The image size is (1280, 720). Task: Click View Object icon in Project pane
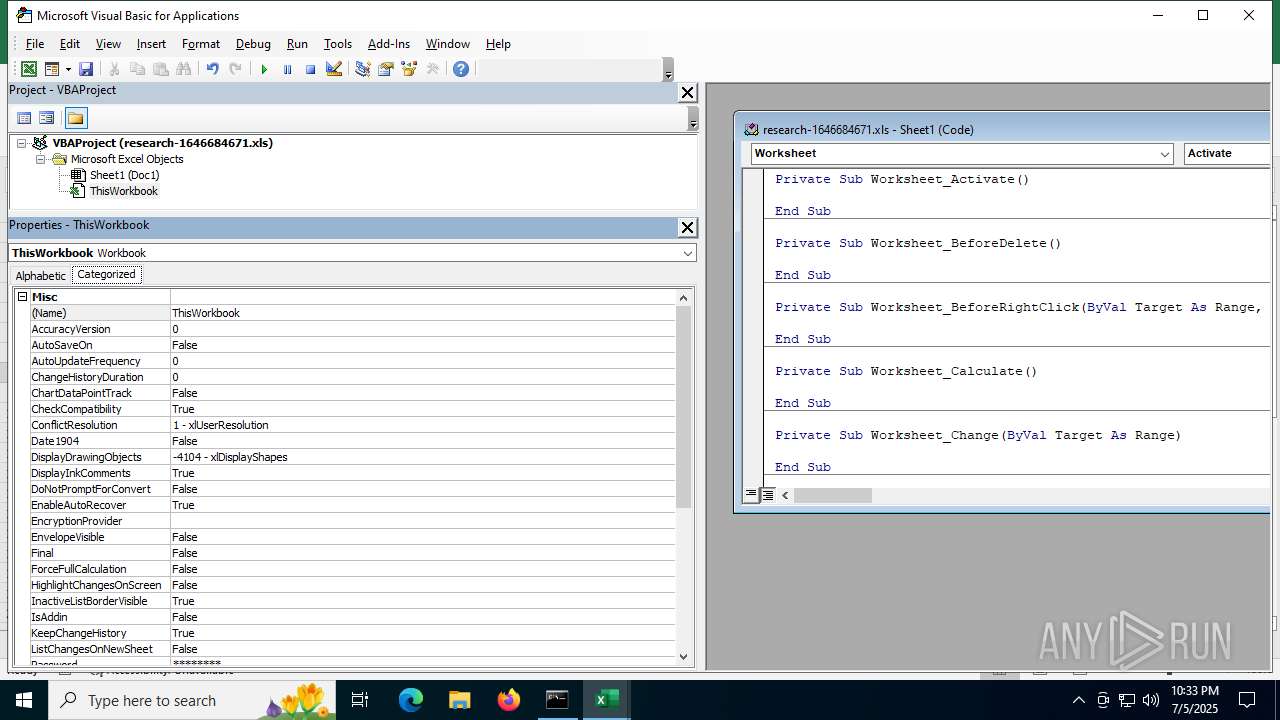pyautogui.click(x=46, y=118)
